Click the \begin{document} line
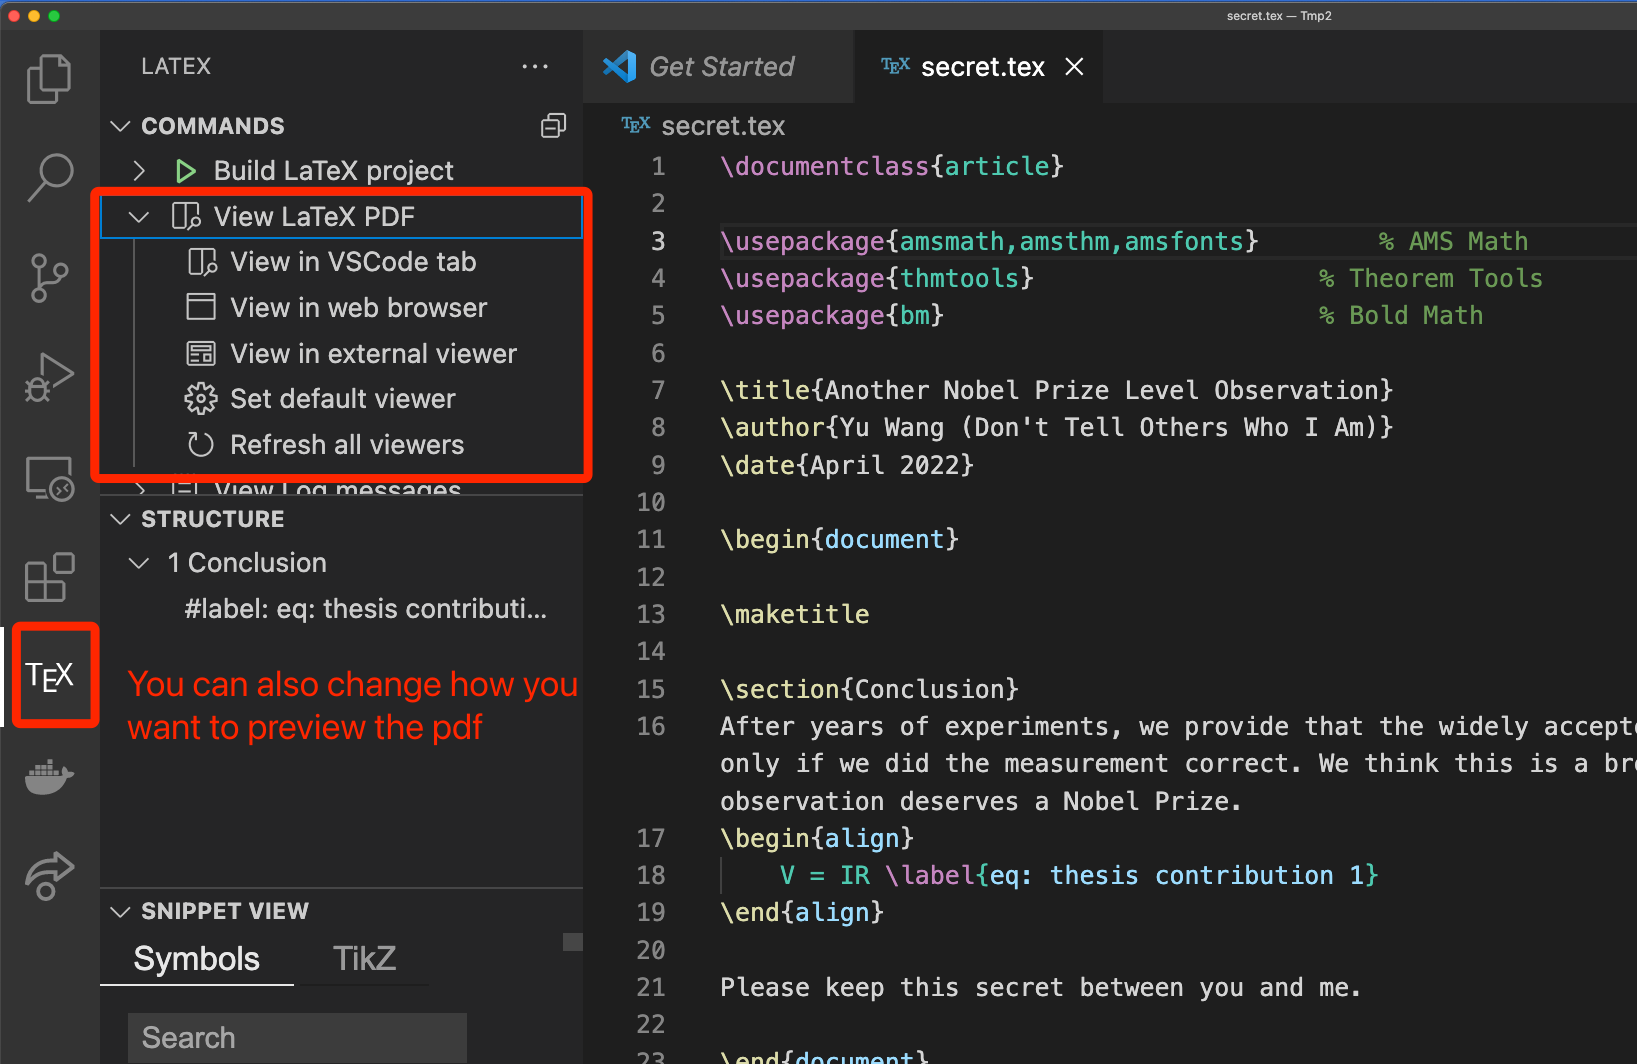The width and height of the screenshot is (1637, 1064). click(839, 539)
